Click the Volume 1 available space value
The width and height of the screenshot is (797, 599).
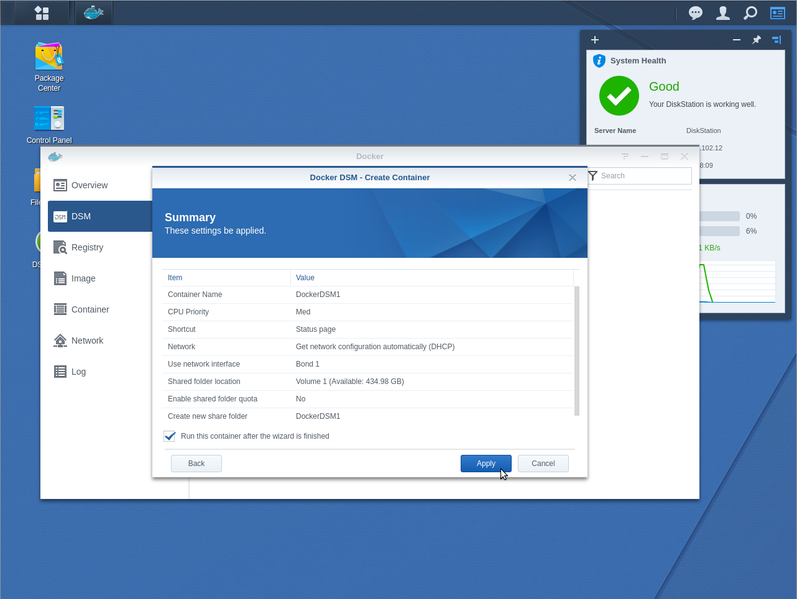pos(350,381)
